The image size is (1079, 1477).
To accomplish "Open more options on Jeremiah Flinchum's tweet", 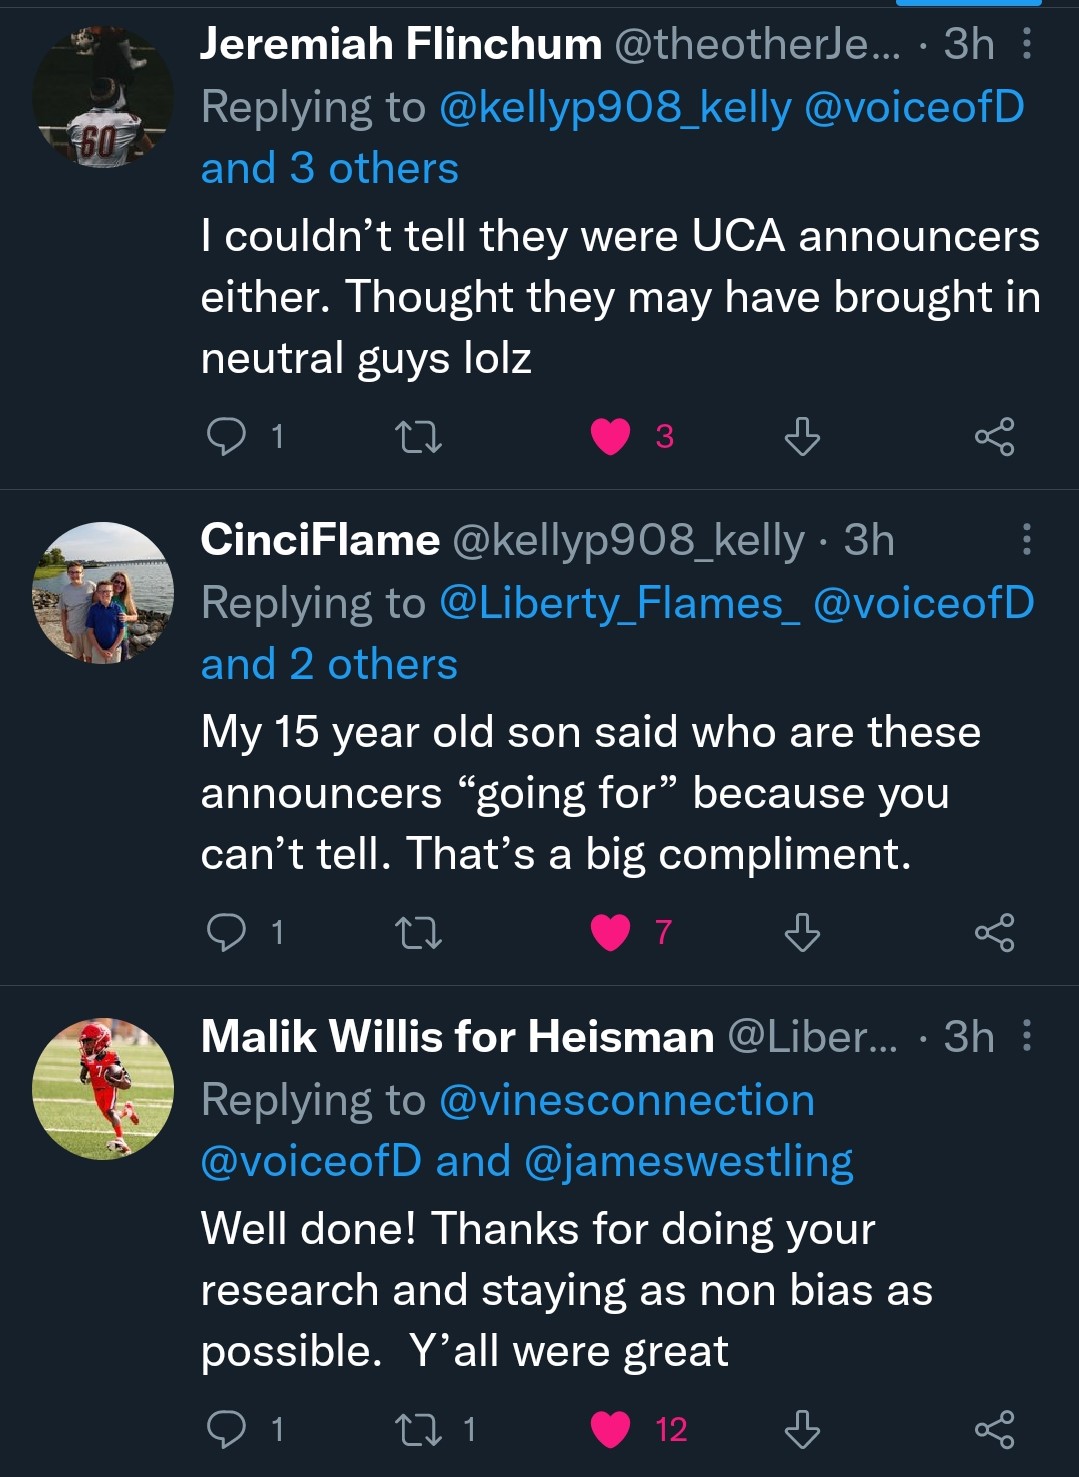I will click(x=1027, y=44).
